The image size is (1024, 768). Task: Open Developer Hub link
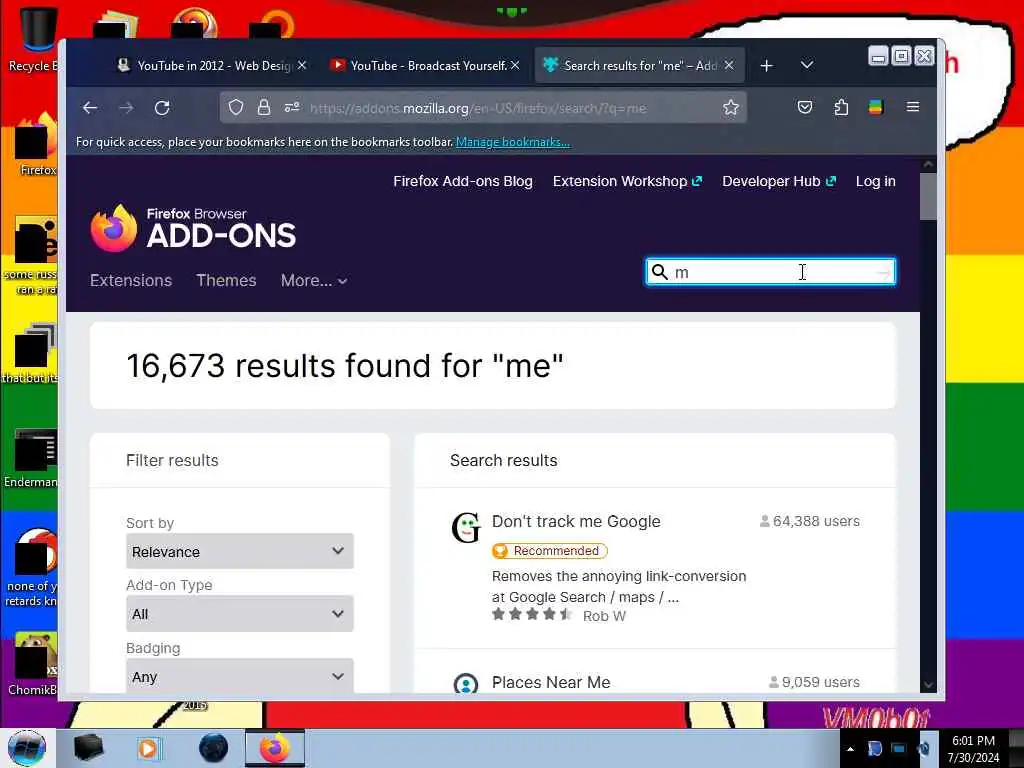(x=778, y=182)
